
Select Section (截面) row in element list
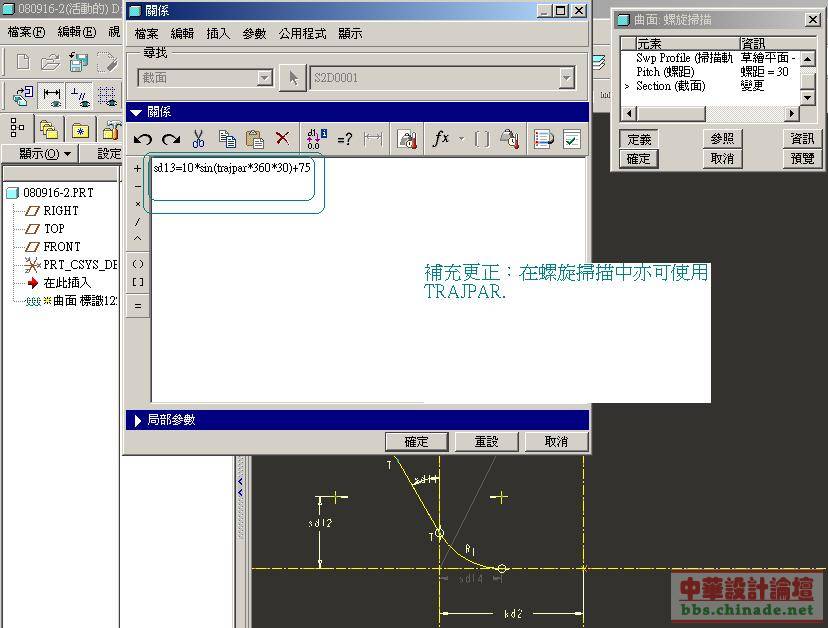point(710,86)
